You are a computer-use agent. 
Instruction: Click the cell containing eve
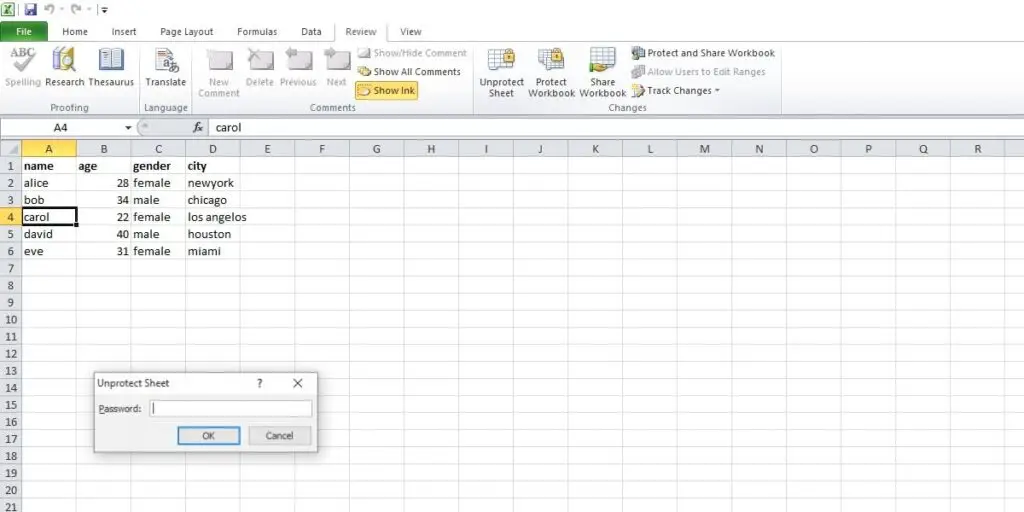click(x=49, y=251)
